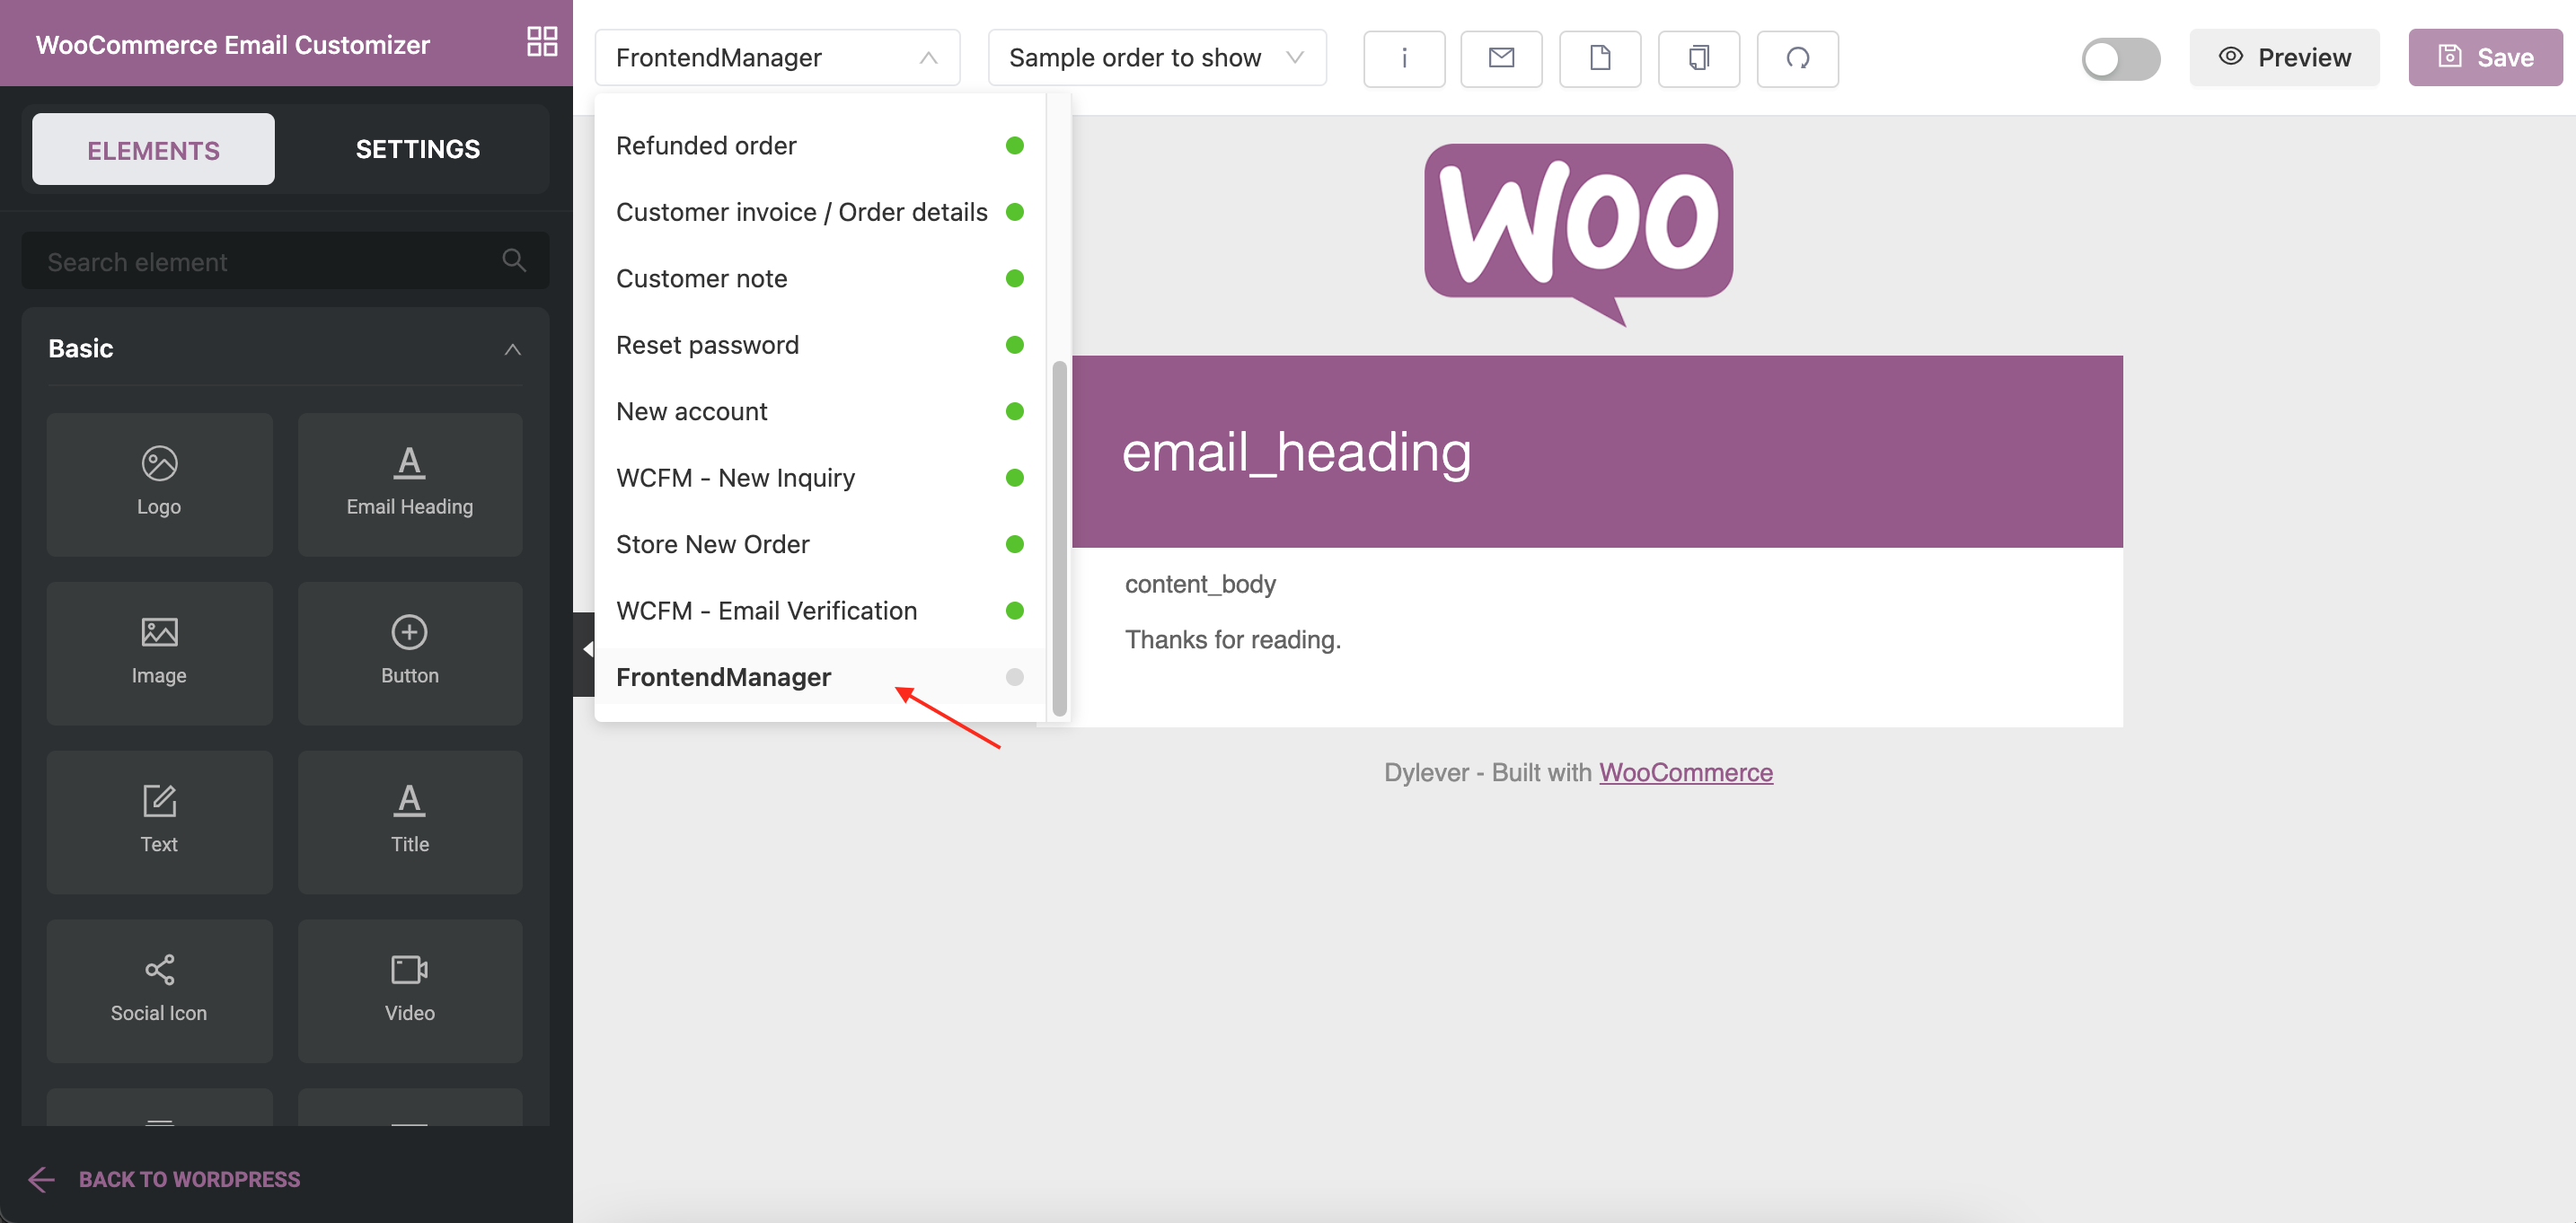
Task: Add the Logo element
Action: pos(159,484)
